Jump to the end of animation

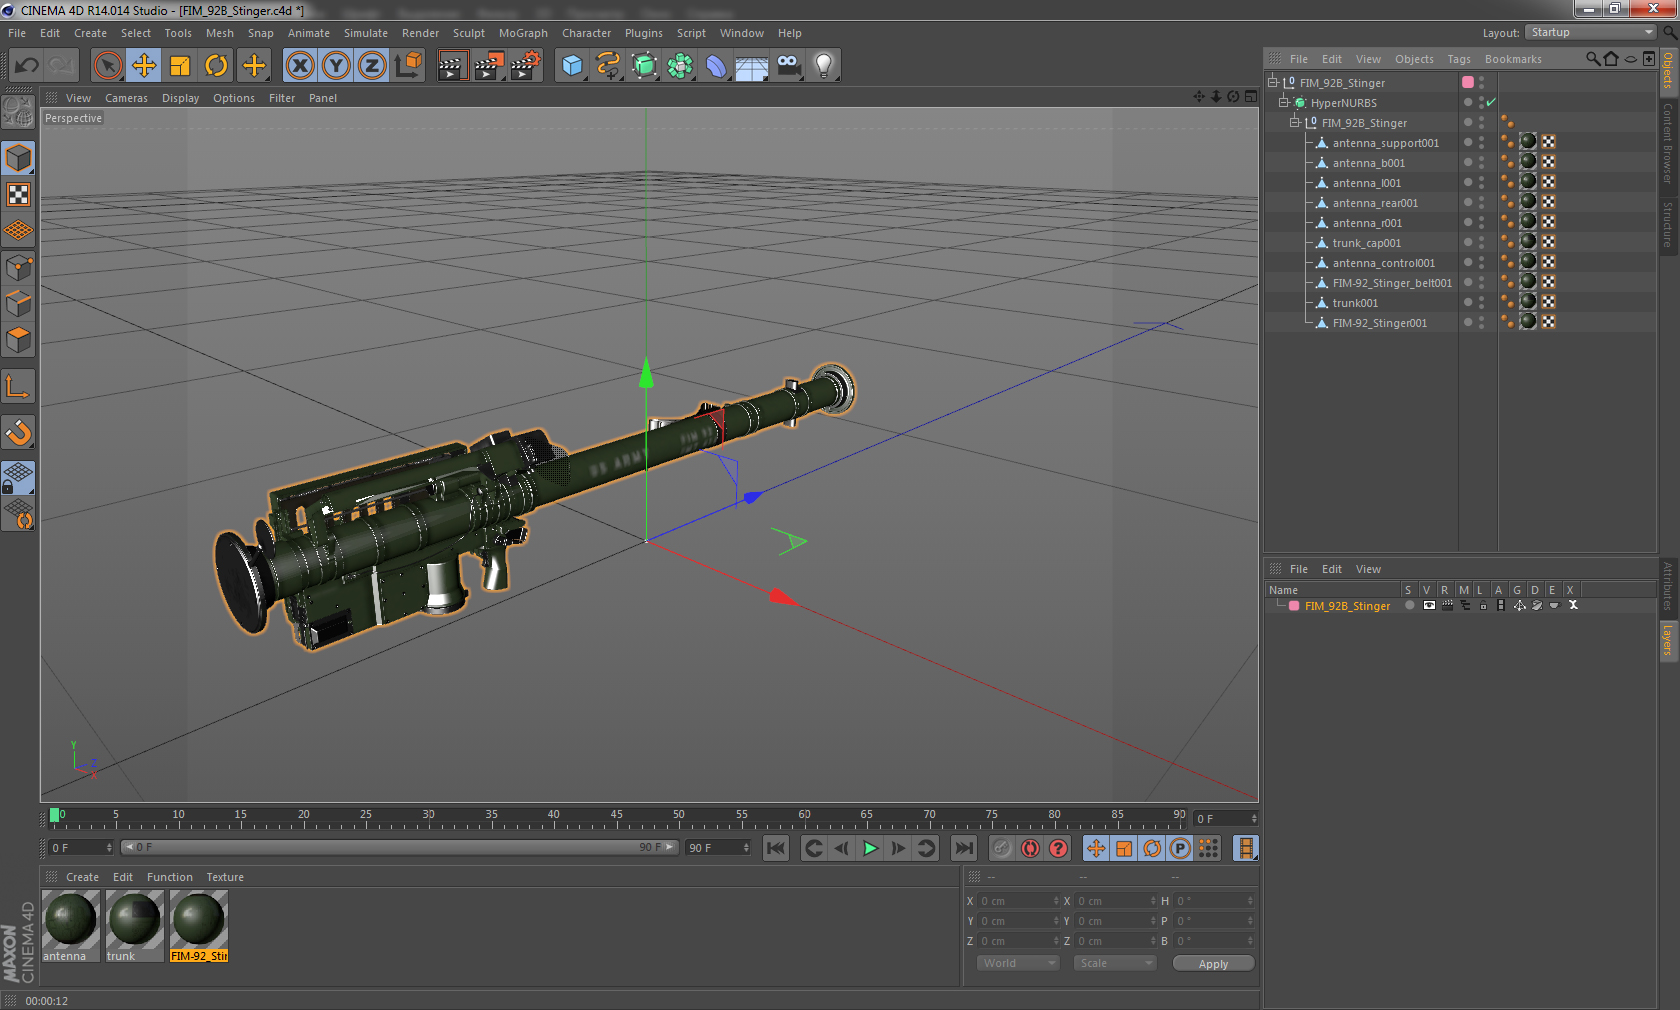(963, 848)
